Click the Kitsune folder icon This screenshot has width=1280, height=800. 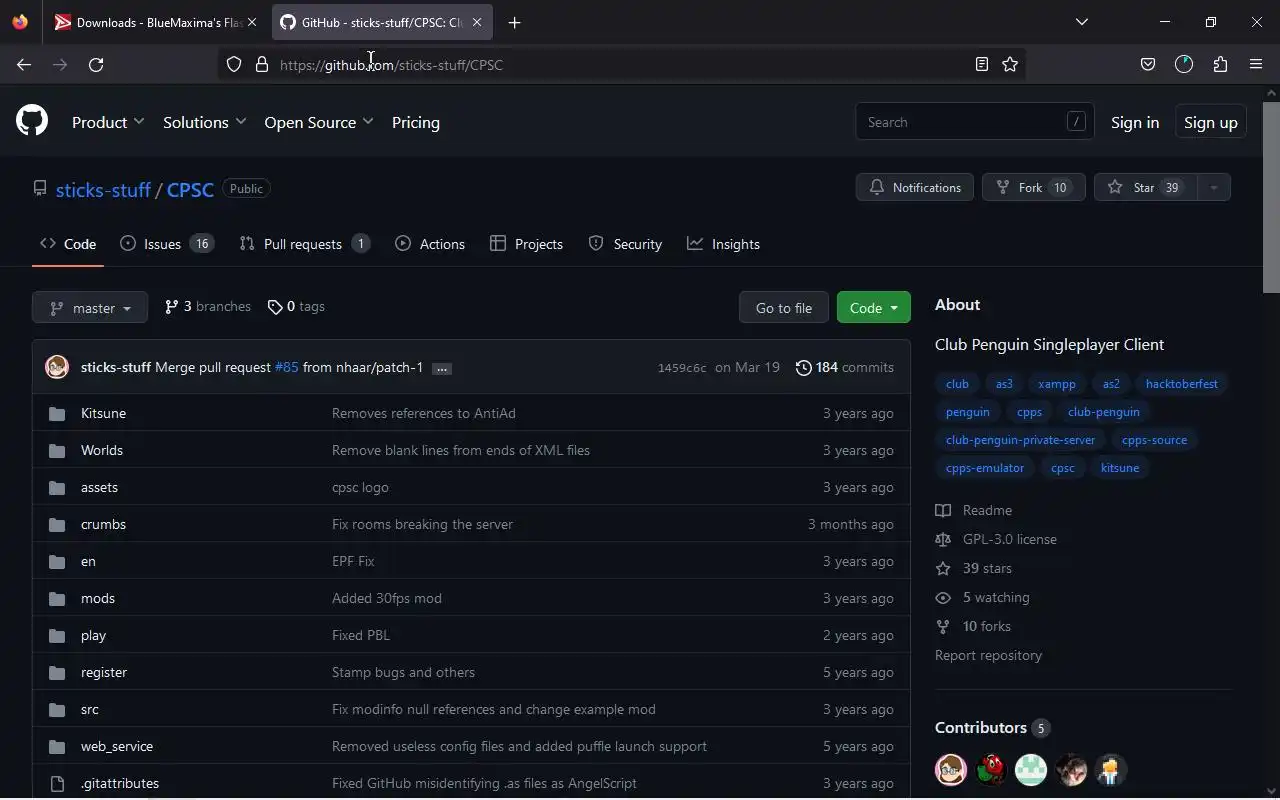pos(57,413)
